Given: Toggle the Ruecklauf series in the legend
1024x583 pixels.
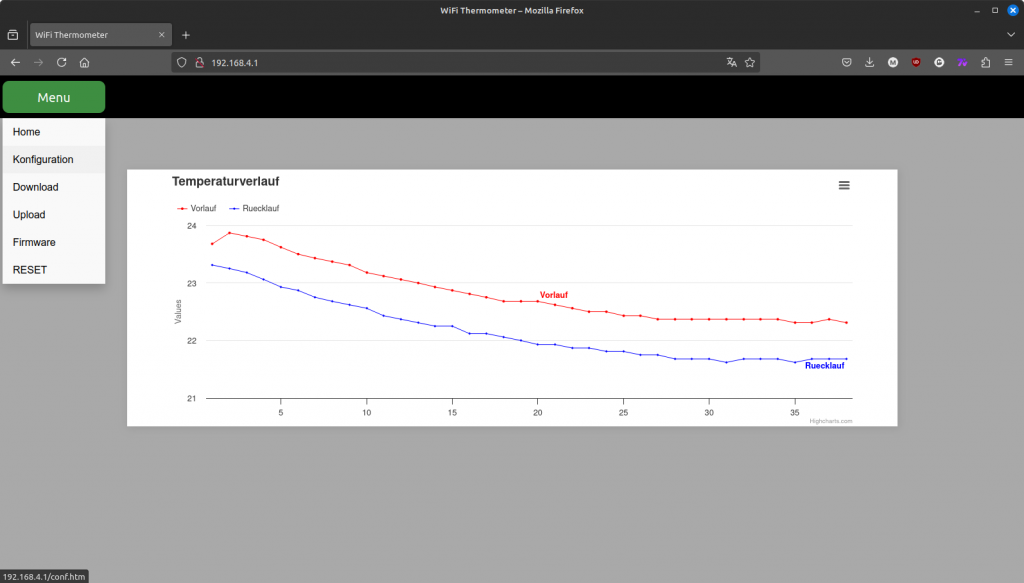Looking at the screenshot, I should tap(255, 208).
